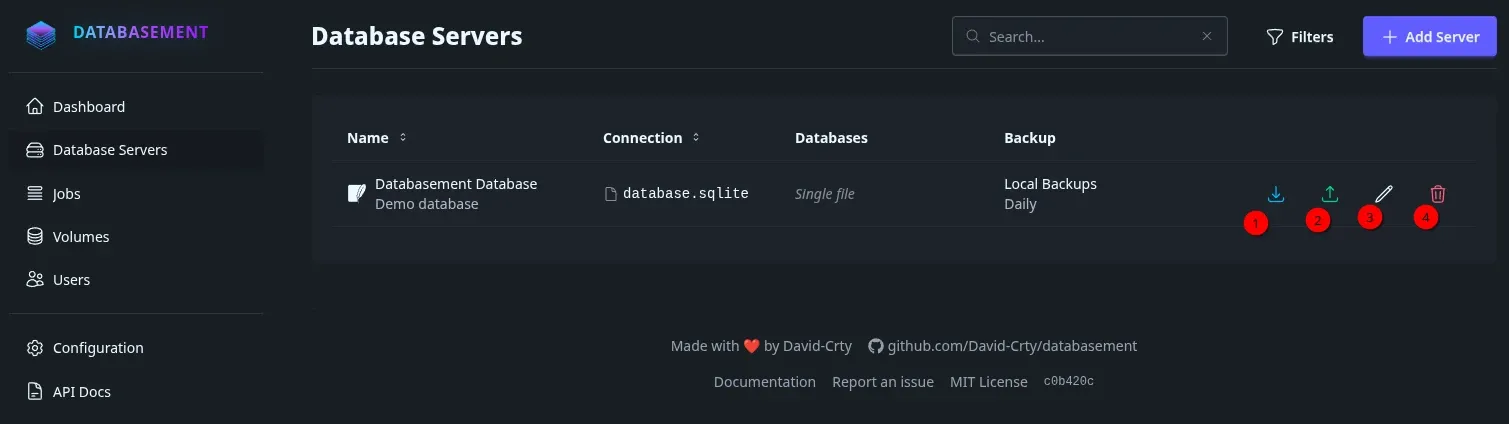The height and width of the screenshot is (424, 1509).
Task: Click the Databasement logo icon
Action: tap(42, 34)
